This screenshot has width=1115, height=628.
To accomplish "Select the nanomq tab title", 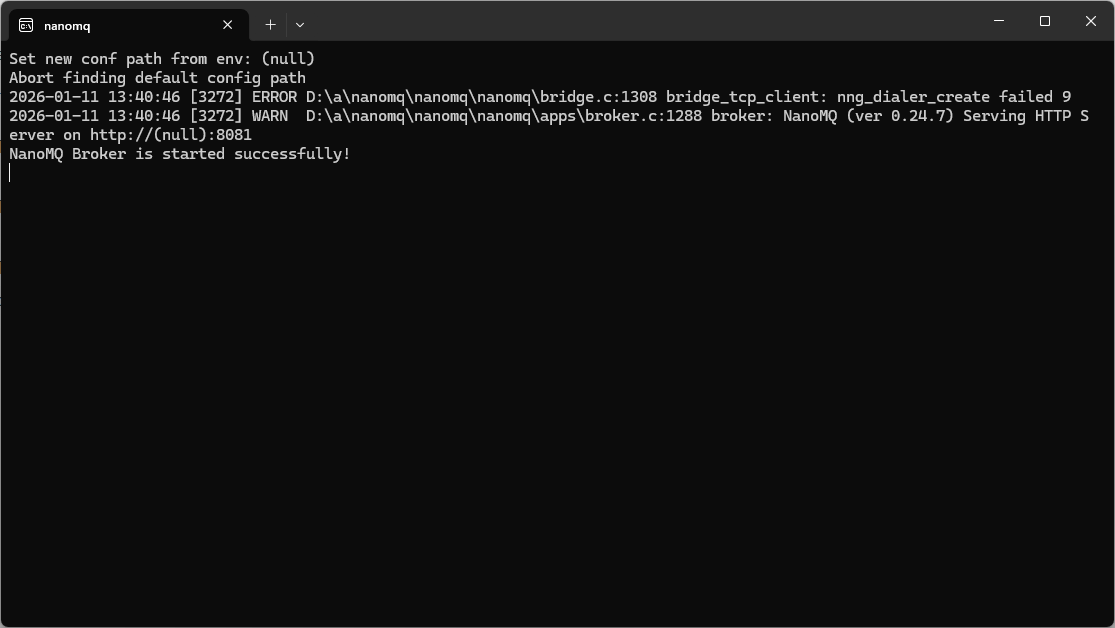I will [x=67, y=26].
